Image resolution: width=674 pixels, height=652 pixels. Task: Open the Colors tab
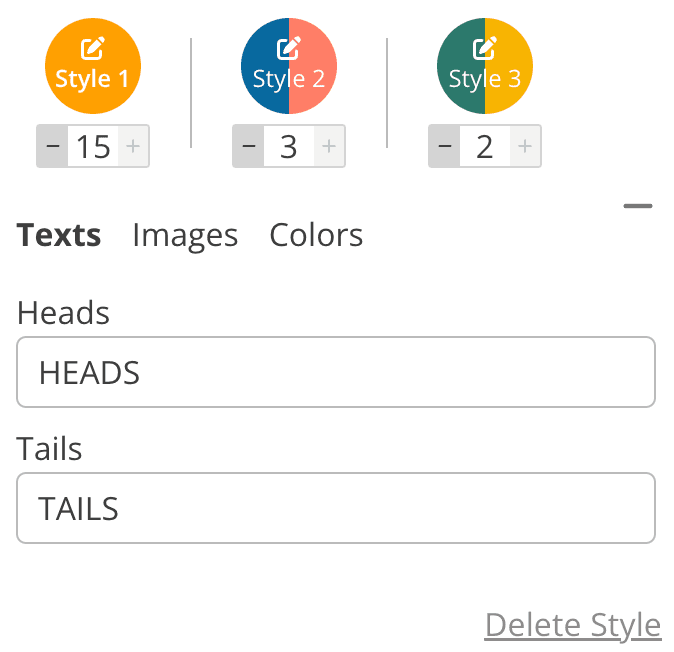(x=316, y=235)
